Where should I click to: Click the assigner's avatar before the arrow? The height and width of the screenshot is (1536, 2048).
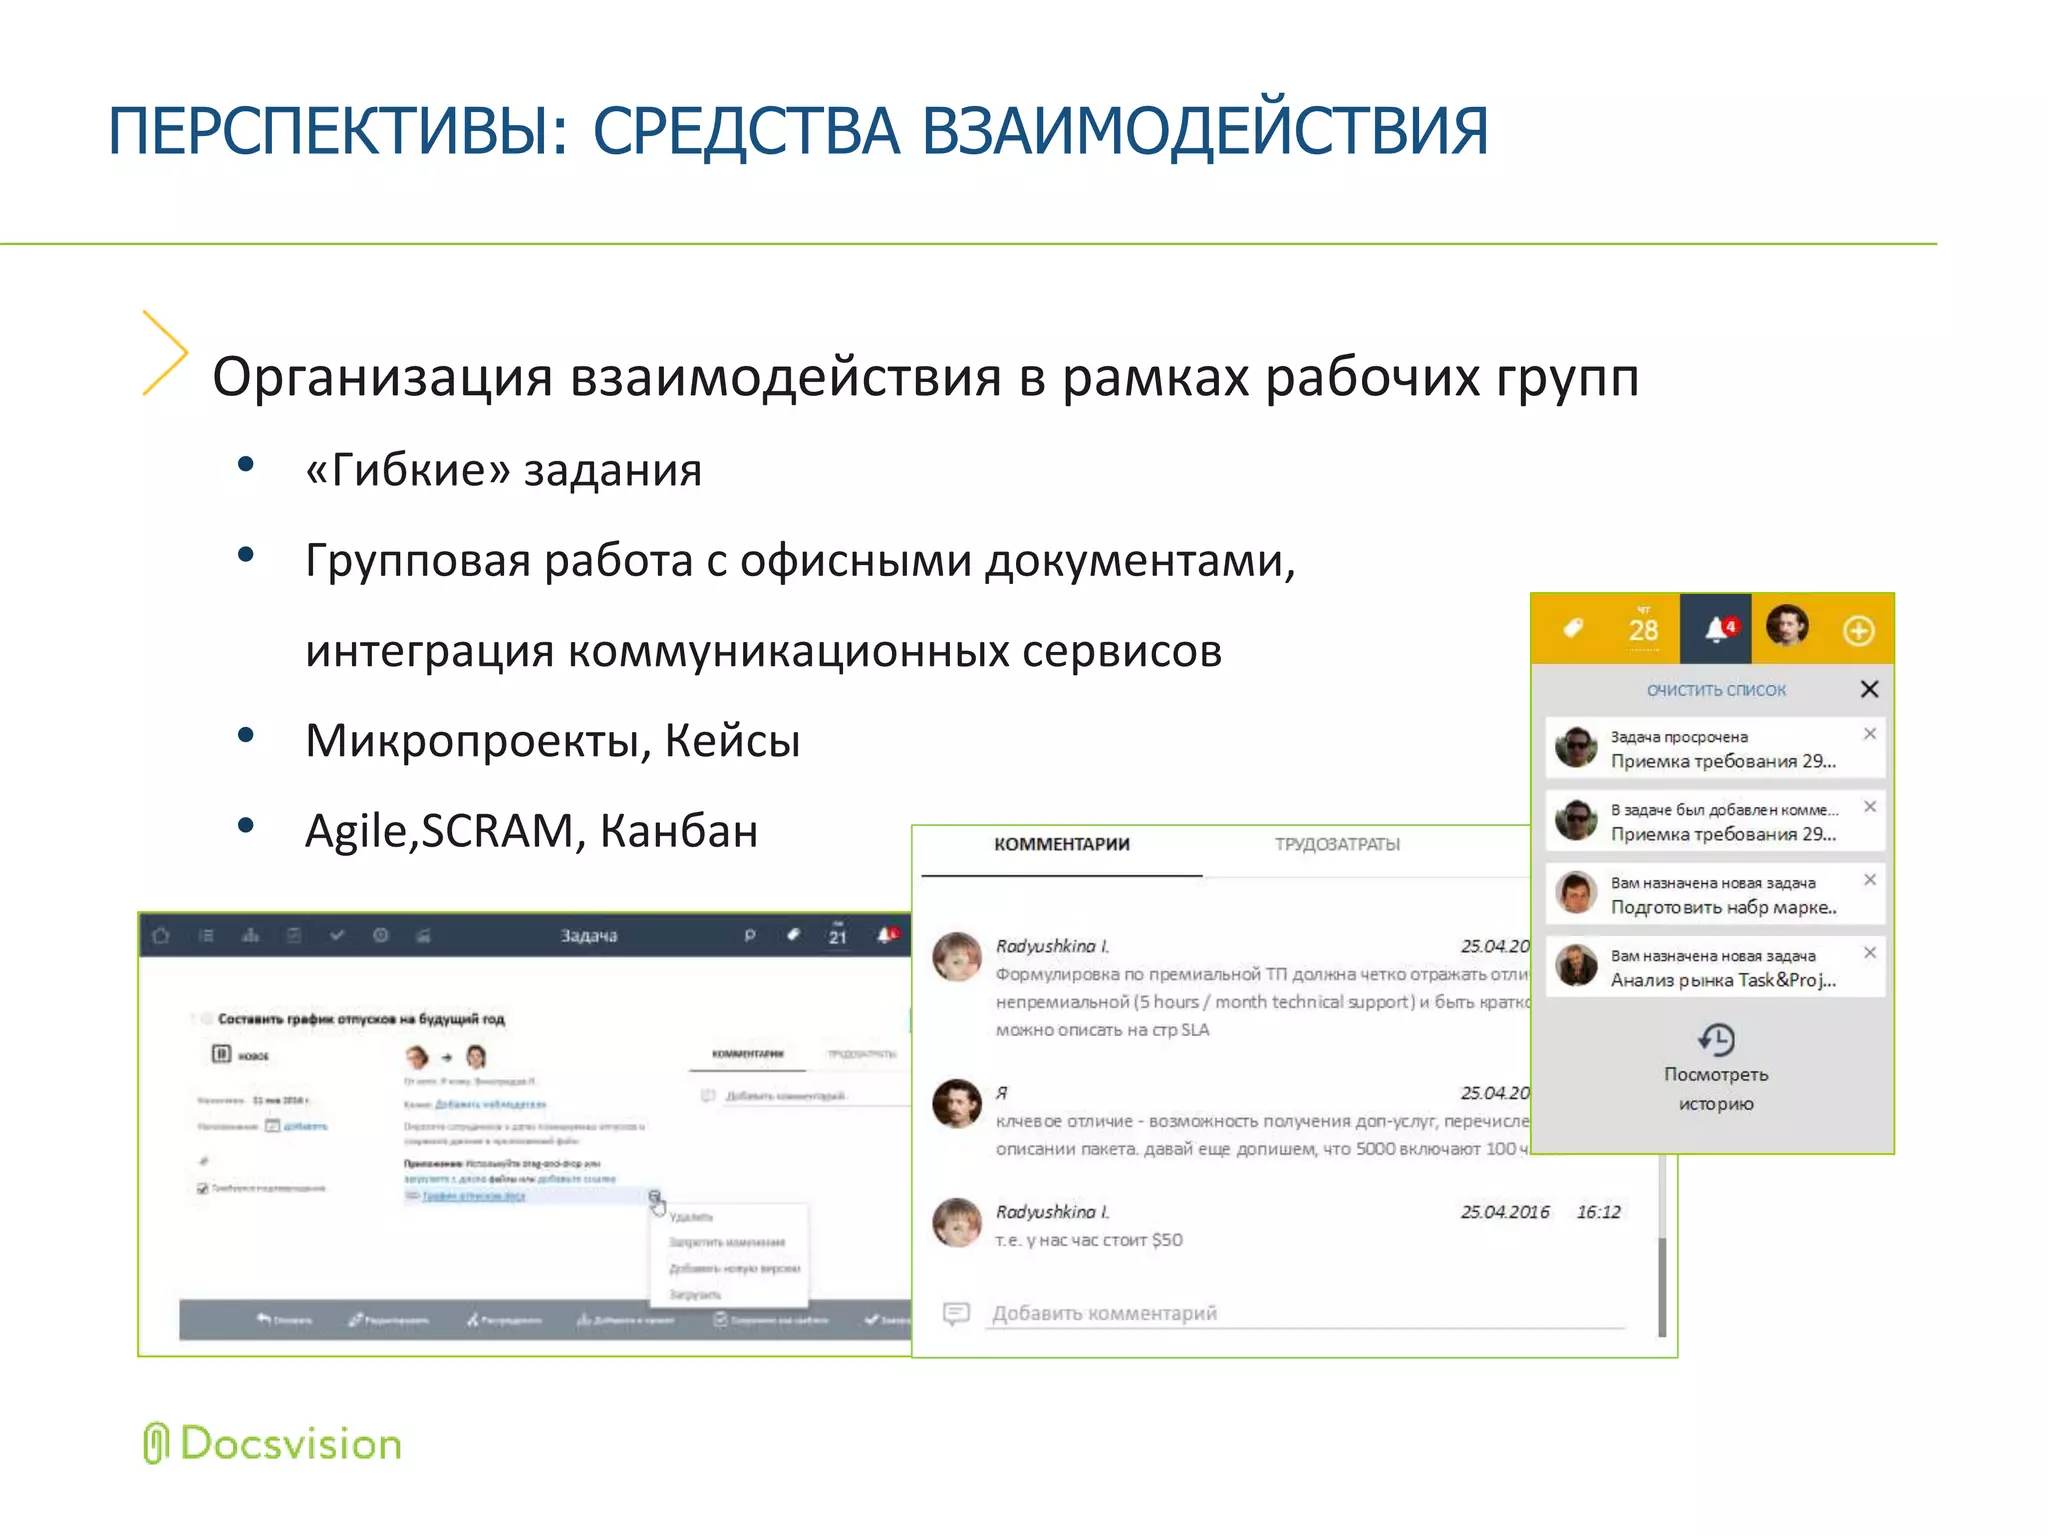(x=417, y=1056)
